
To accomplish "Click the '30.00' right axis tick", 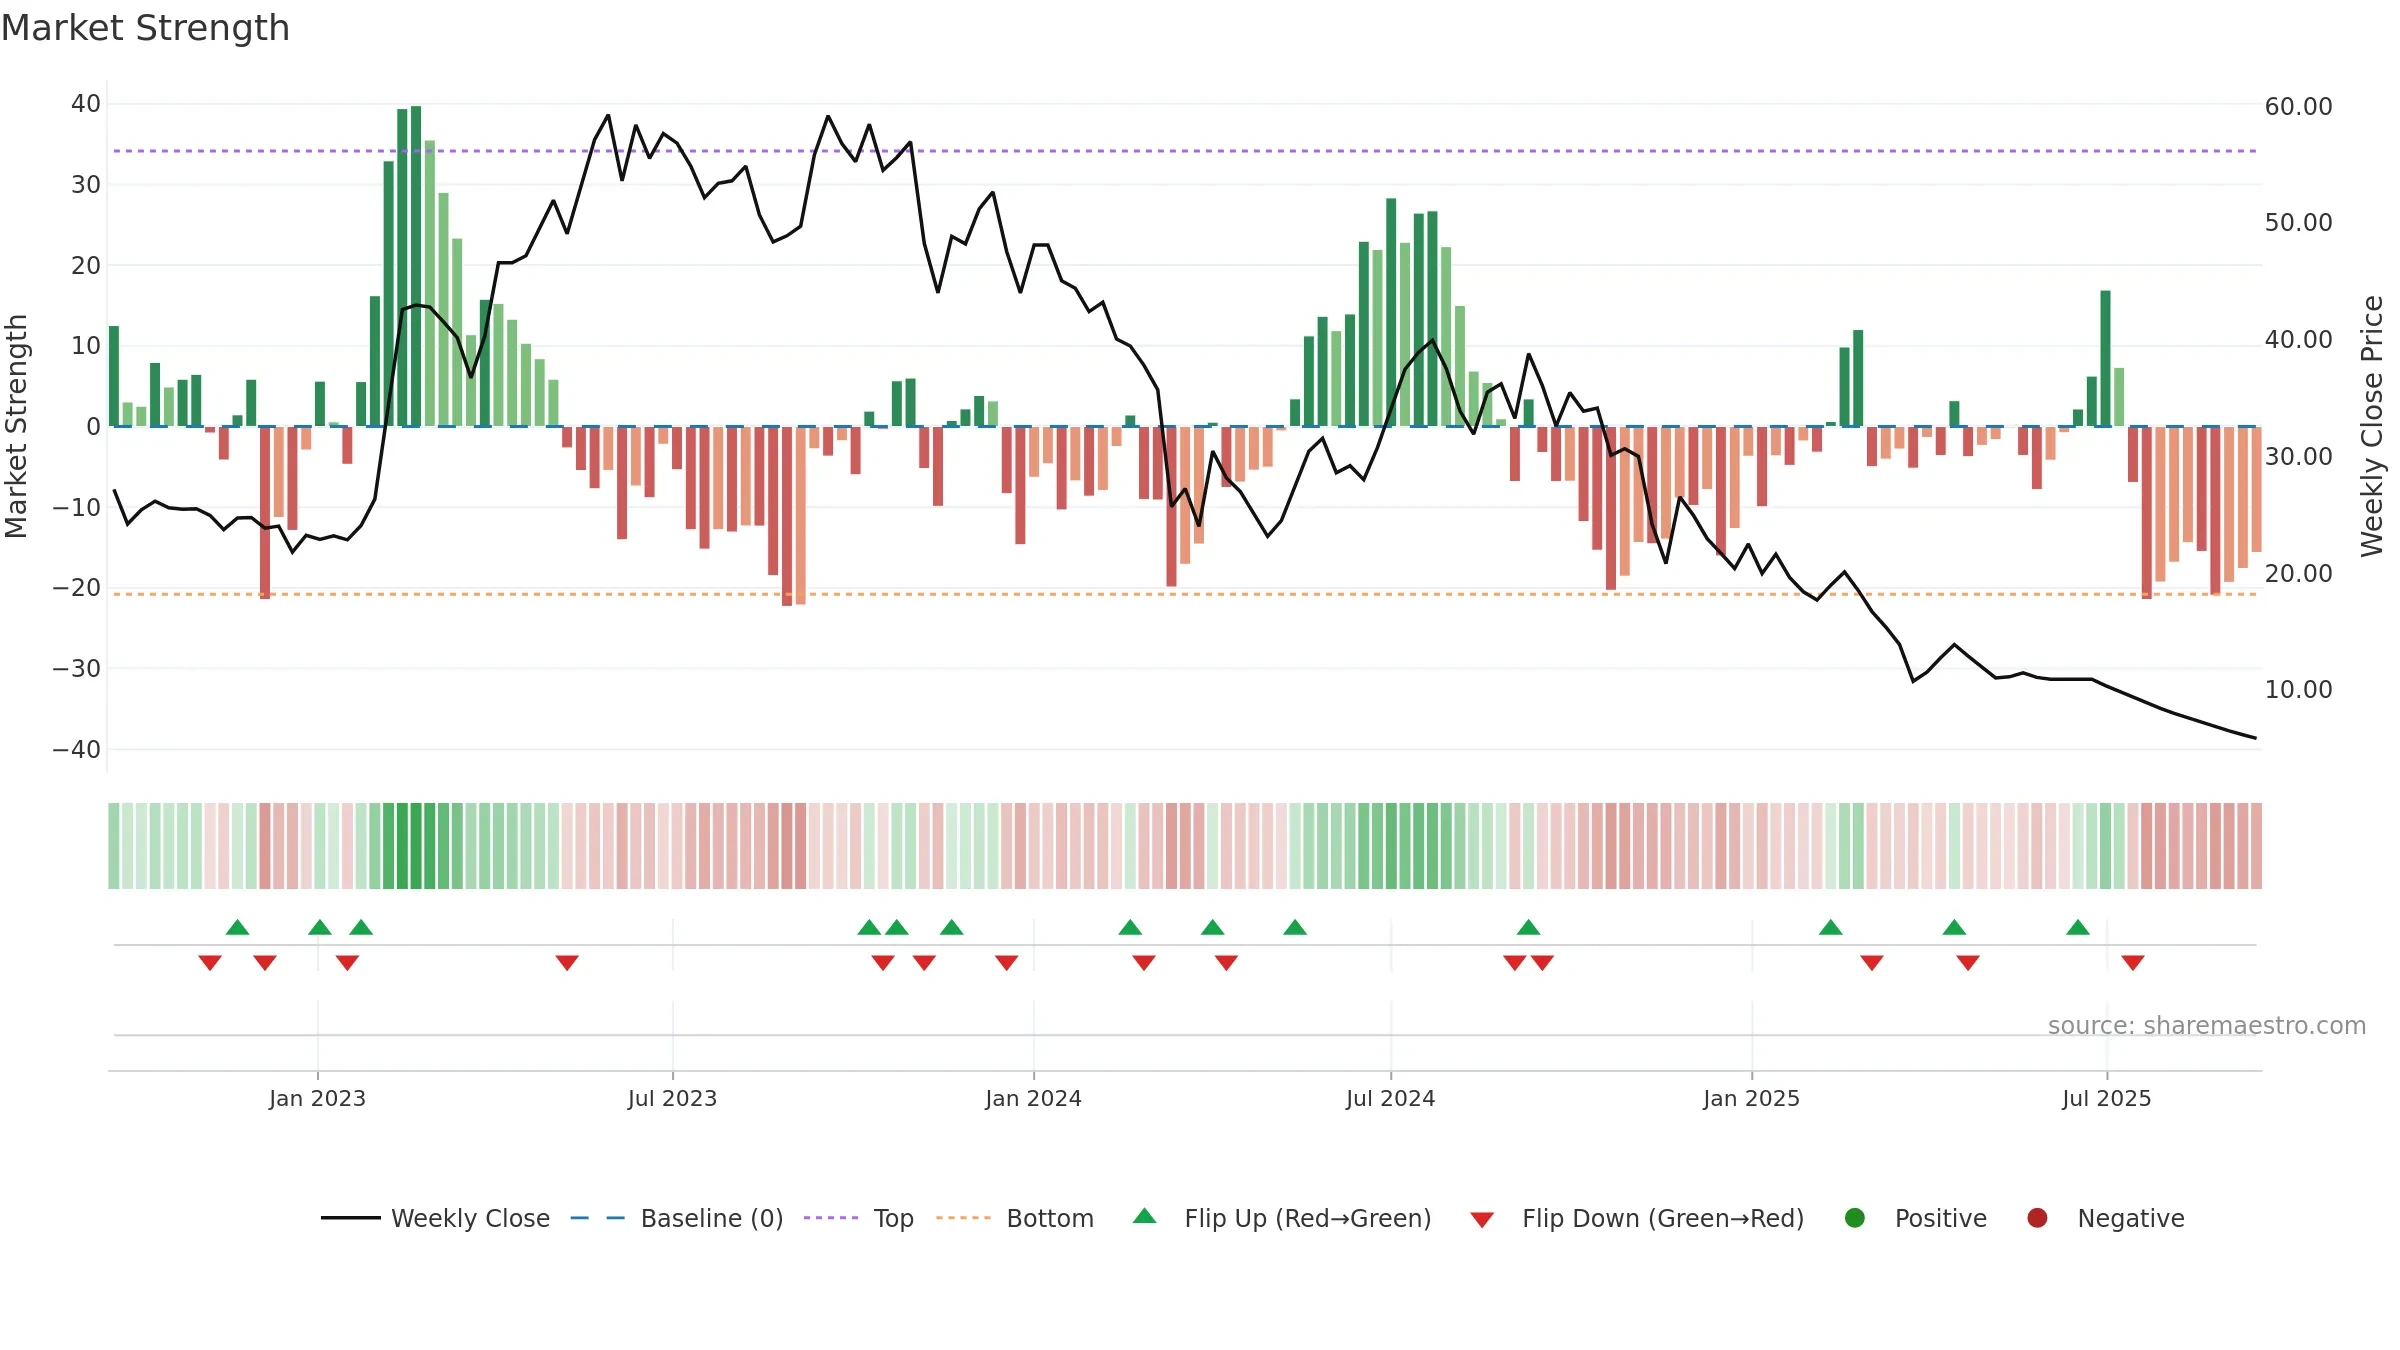I will click(2298, 456).
